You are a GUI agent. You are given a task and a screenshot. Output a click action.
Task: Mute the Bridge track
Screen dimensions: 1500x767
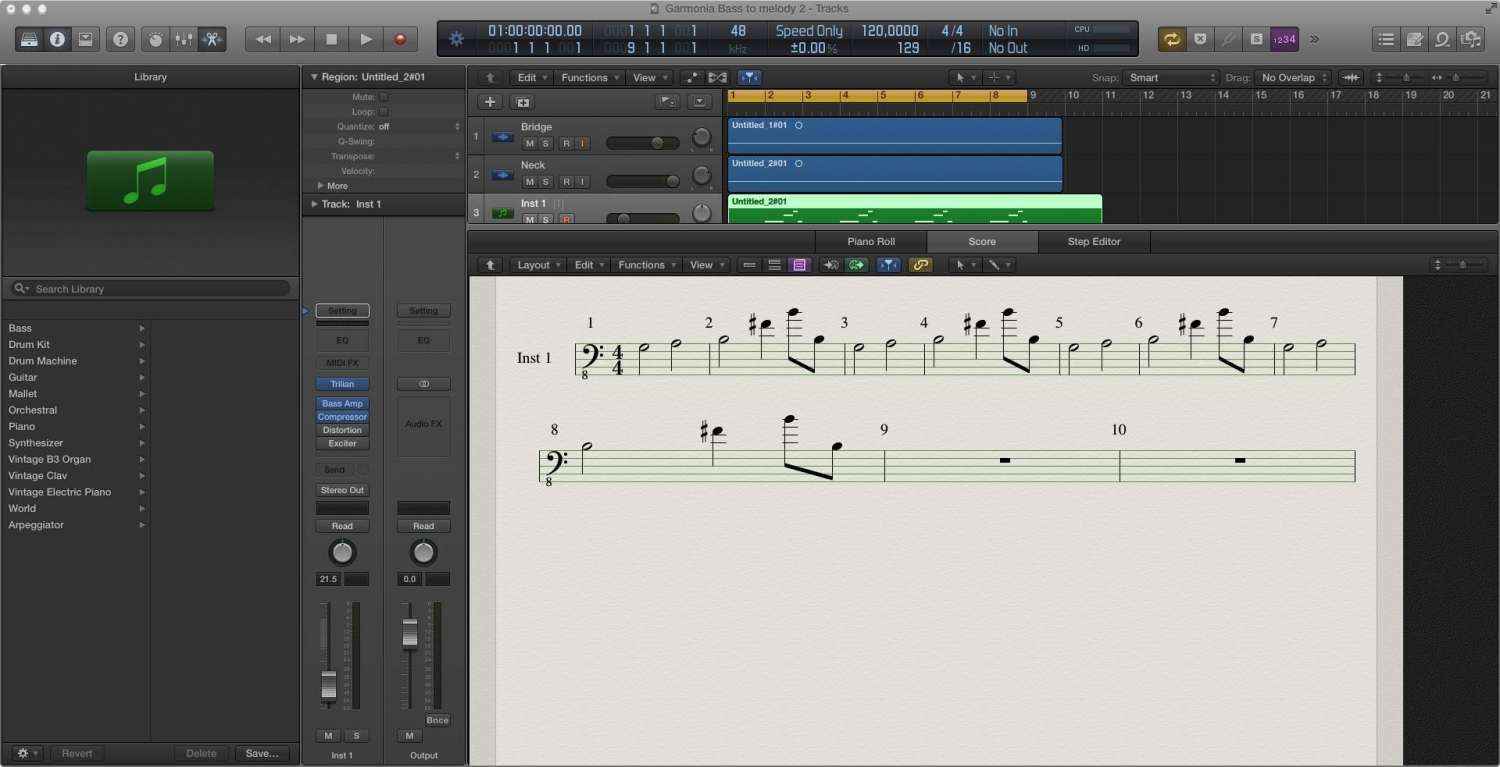pos(530,144)
